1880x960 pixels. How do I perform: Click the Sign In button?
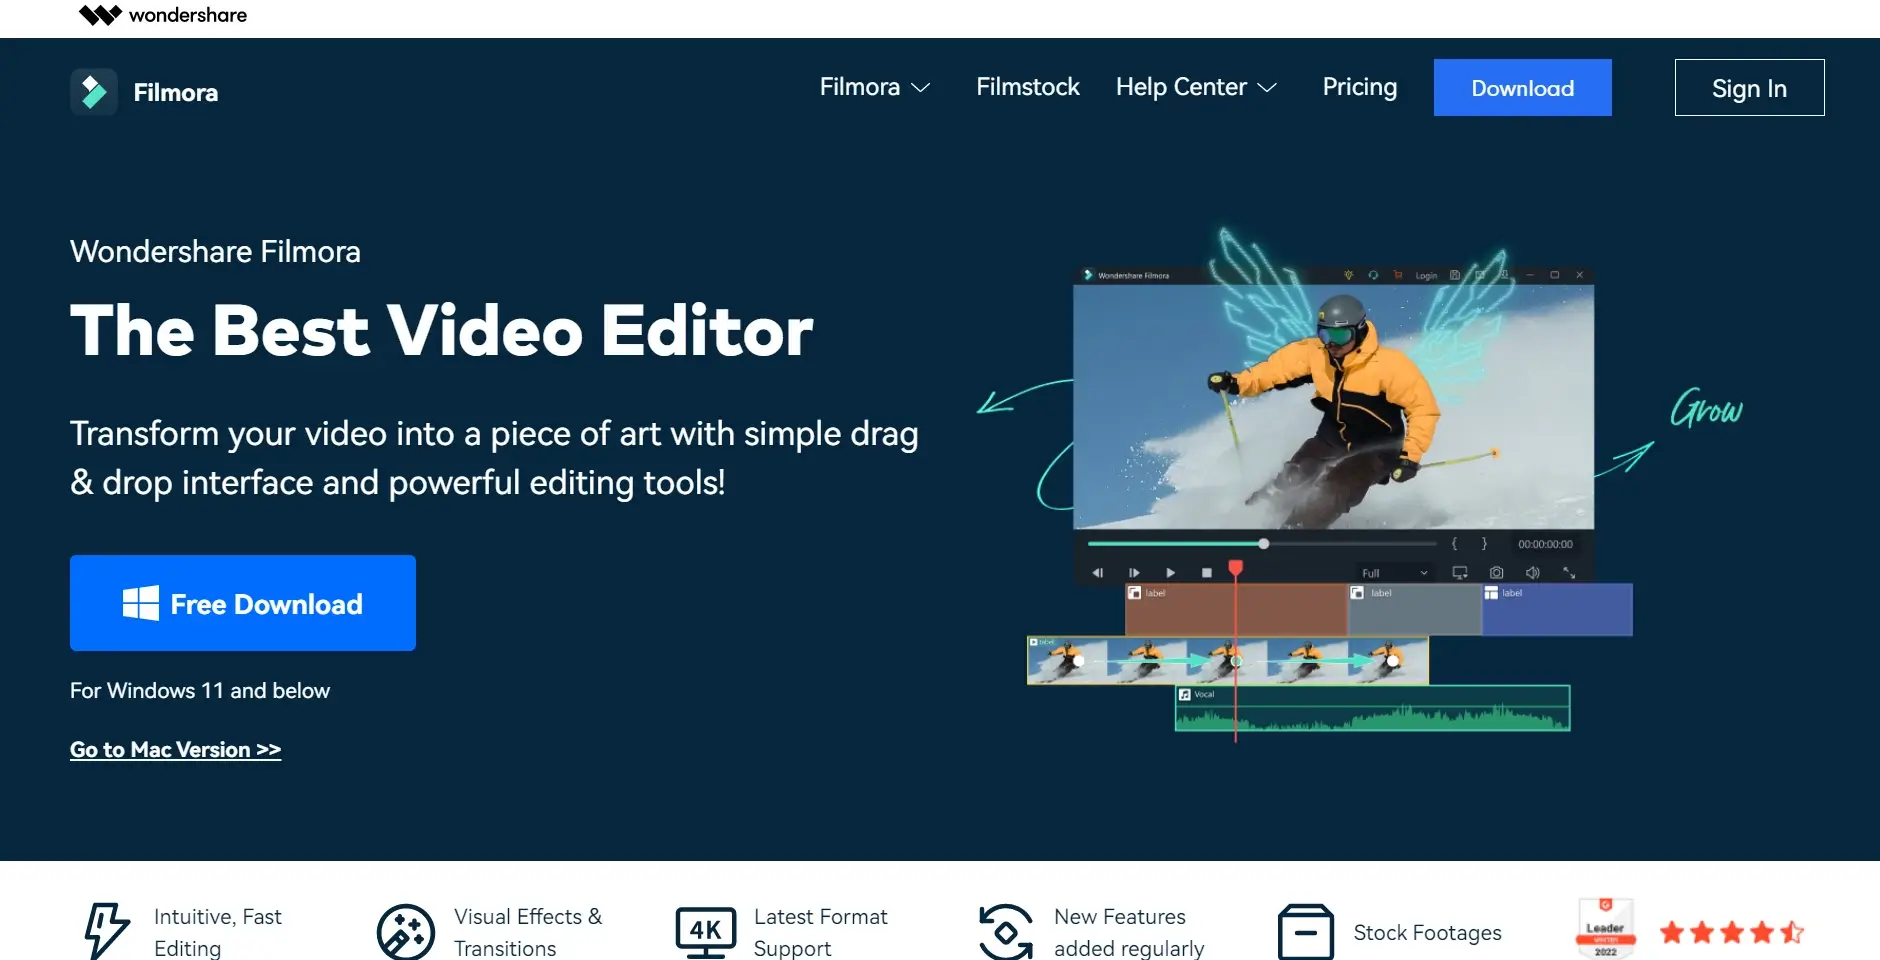1749,88
